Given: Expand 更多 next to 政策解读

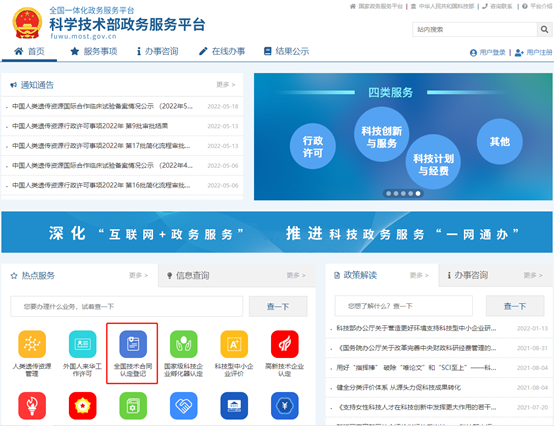Looking at the screenshot, I should pyautogui.click(x=419, y=275).
